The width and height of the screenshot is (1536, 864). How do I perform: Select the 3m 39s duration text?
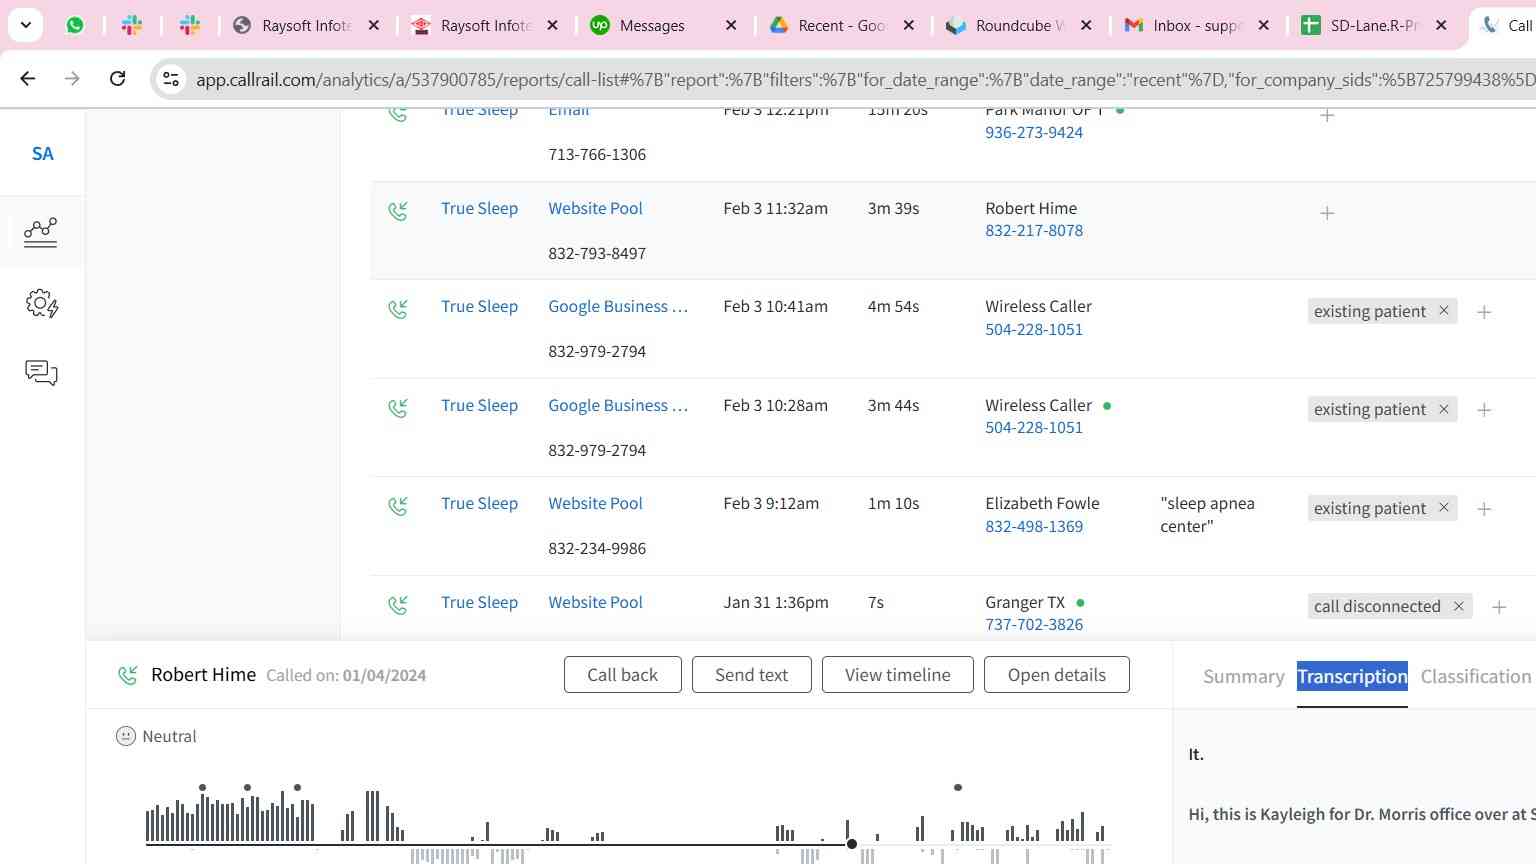pos(893,209)
